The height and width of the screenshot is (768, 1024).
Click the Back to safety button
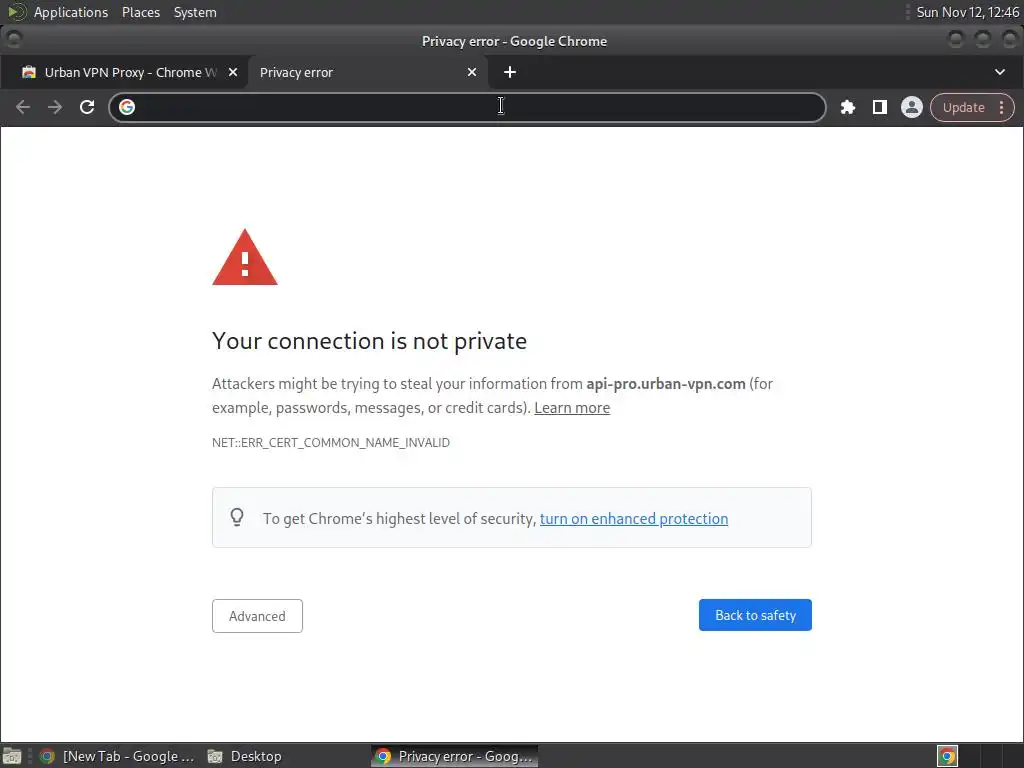pos(755,615)
